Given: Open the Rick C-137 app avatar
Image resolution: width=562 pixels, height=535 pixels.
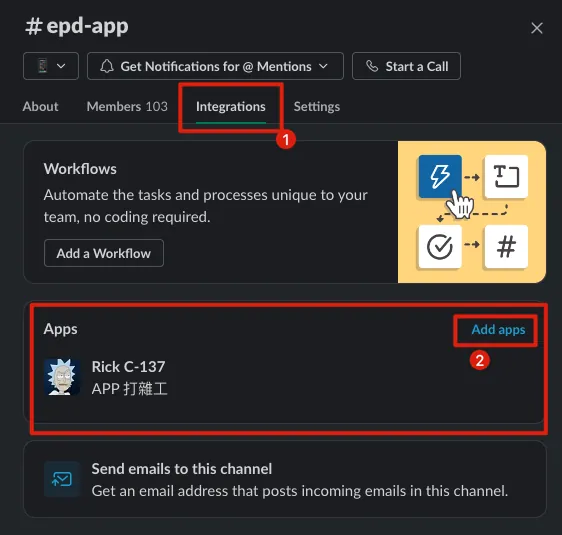Looking at the screenshot, I should click(x=62, y=377).
